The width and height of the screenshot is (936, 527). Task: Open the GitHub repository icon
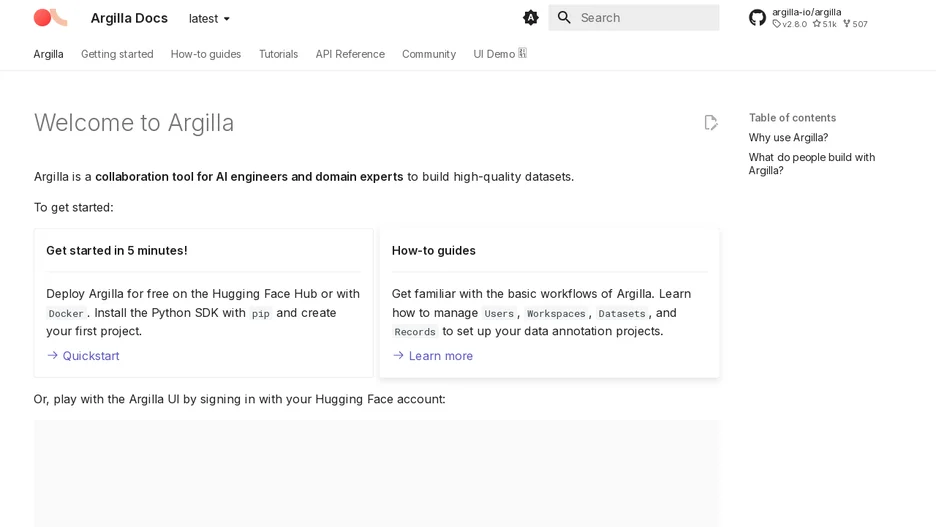[x=758, y=18]
